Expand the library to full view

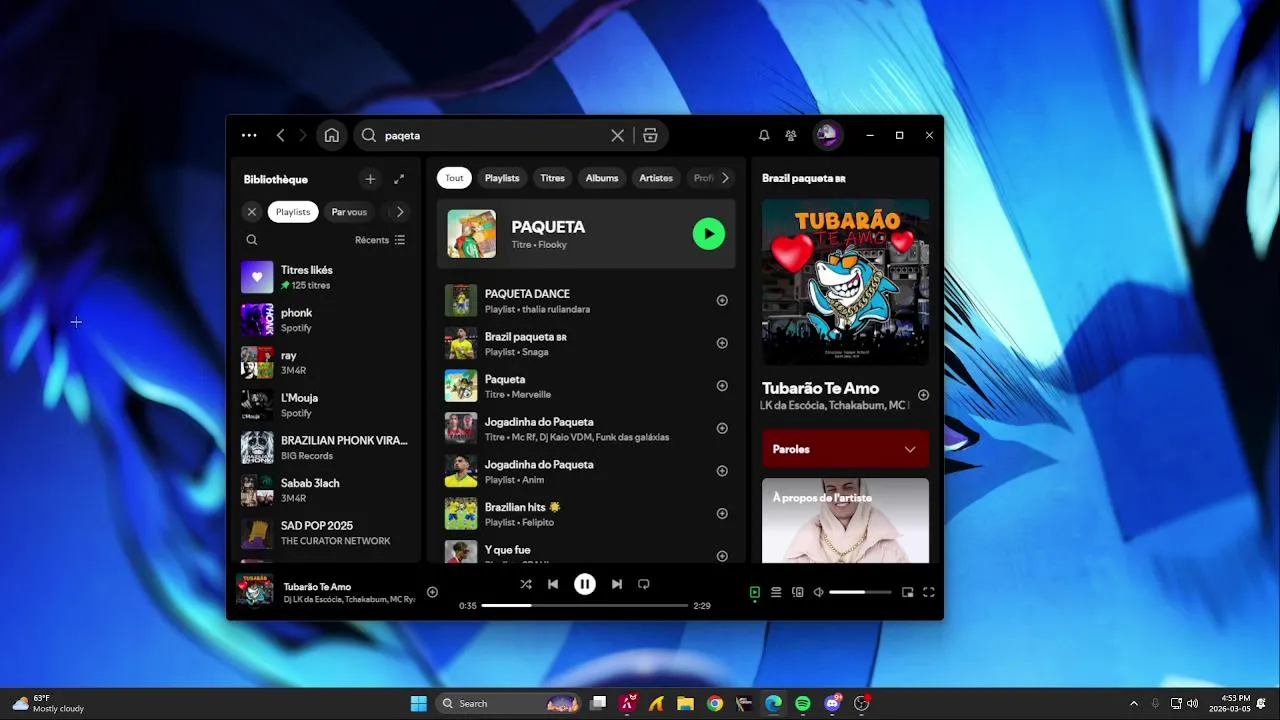pyautogui.click(x=399, y=179)
